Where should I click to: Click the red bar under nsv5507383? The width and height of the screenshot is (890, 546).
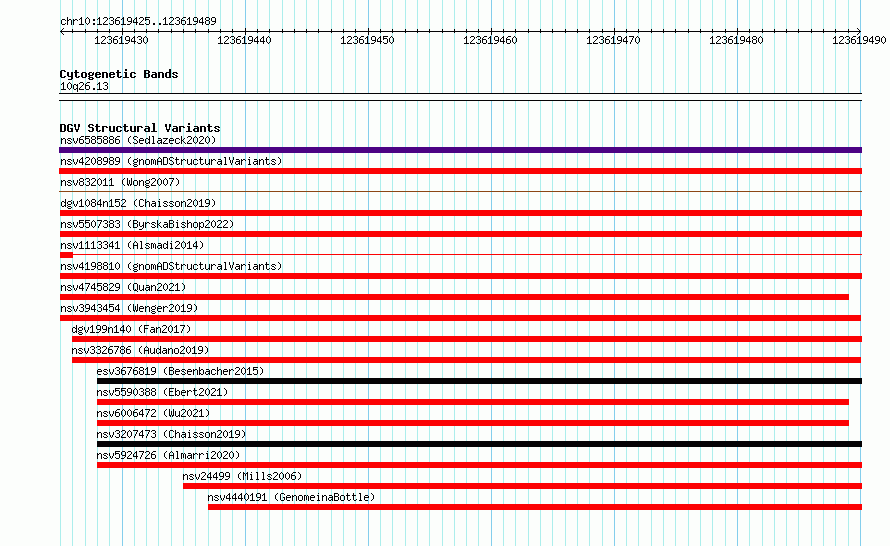pyautogui.click(x=460, y=234)
